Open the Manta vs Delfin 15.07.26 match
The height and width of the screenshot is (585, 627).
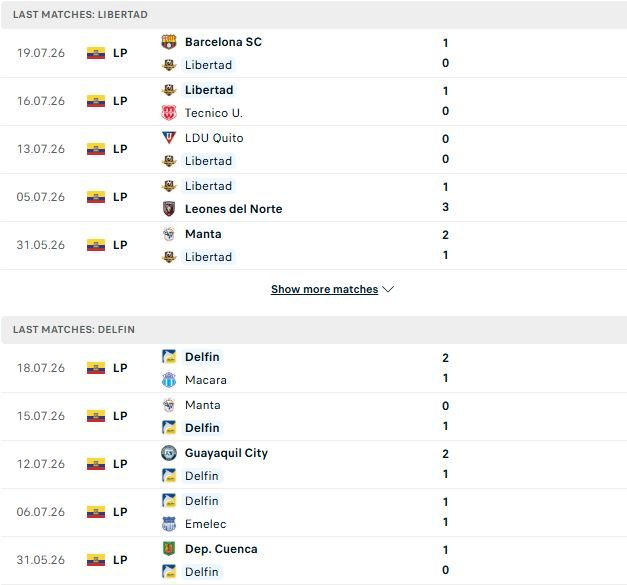[x=314, y=416]
